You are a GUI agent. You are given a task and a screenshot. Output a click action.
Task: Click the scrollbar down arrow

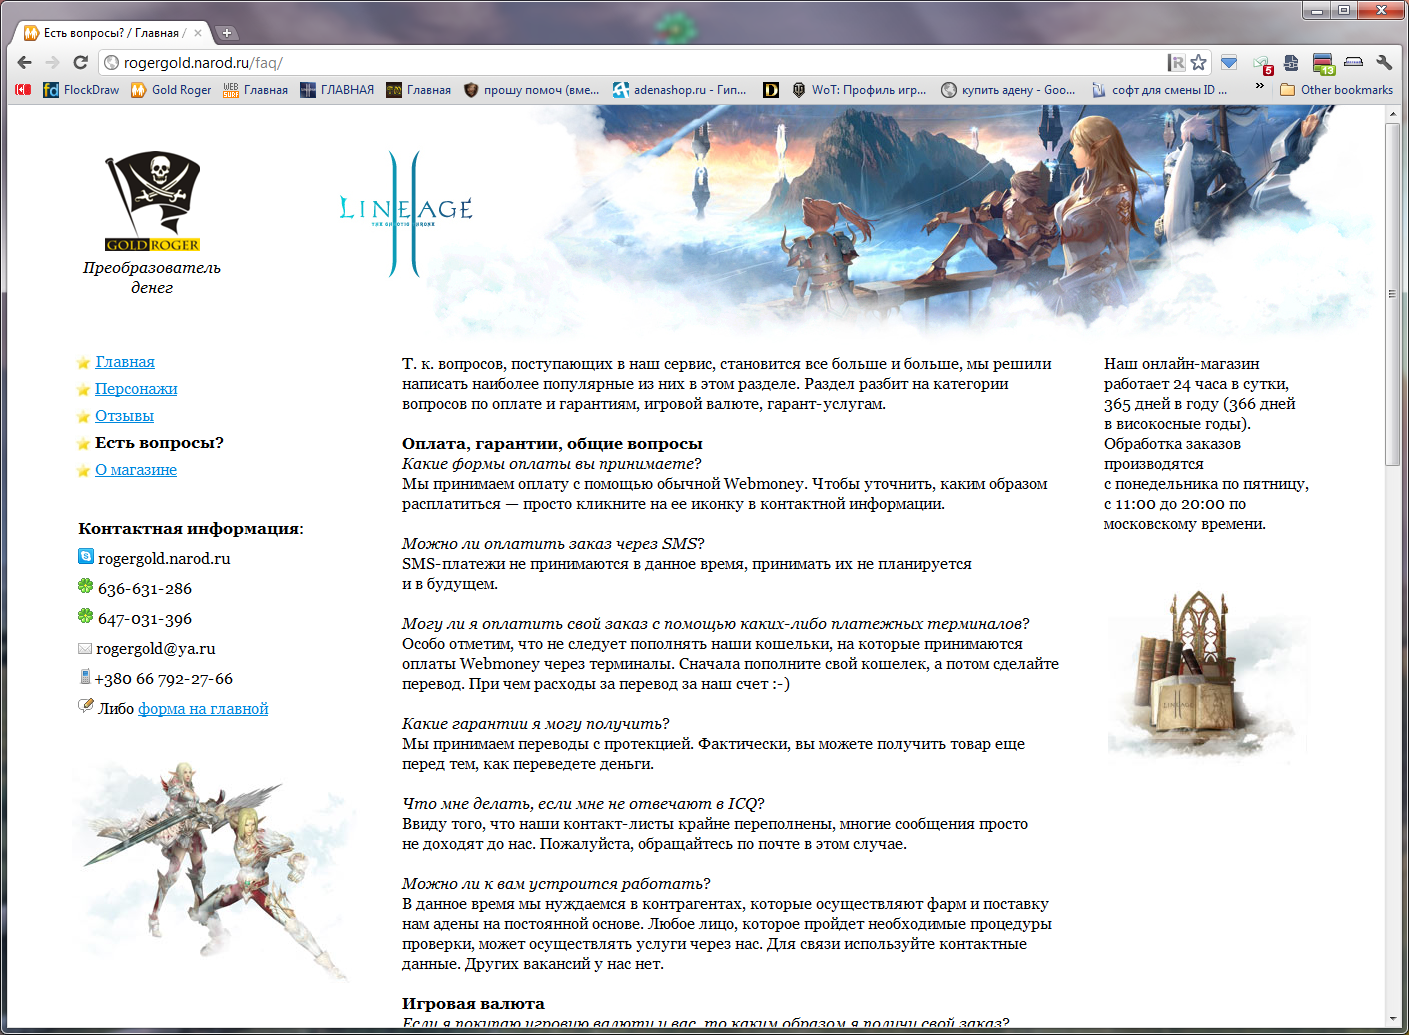tap(1392, 1019)
